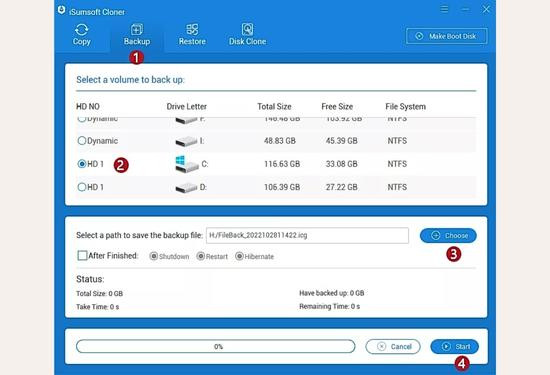Close the iSumsoft Cloner window
550x375 pixels.
click(x=486, y=9)
